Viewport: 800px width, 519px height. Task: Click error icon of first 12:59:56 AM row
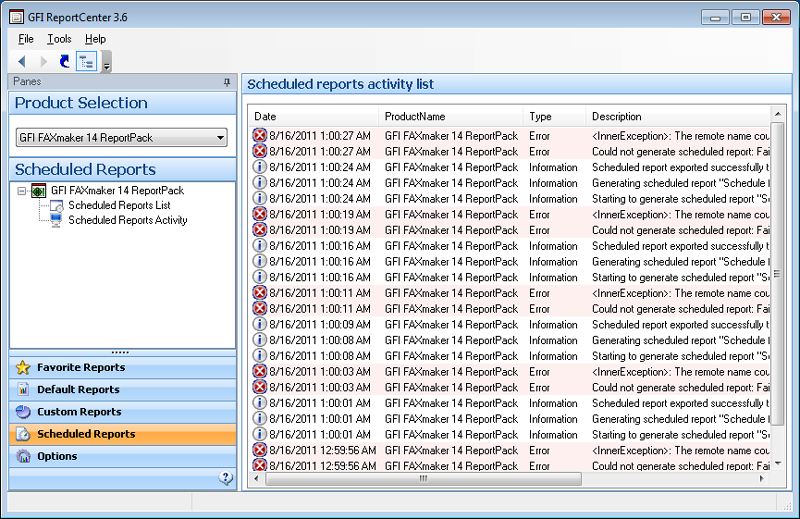pyautogui.click(x=260, y=450)
